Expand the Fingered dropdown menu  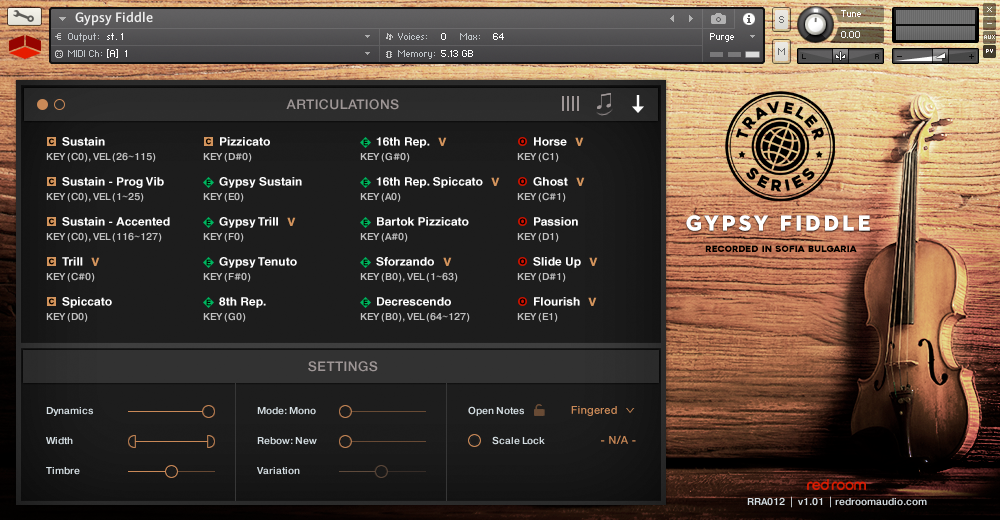pyautogui.click(x=603, y=410)
